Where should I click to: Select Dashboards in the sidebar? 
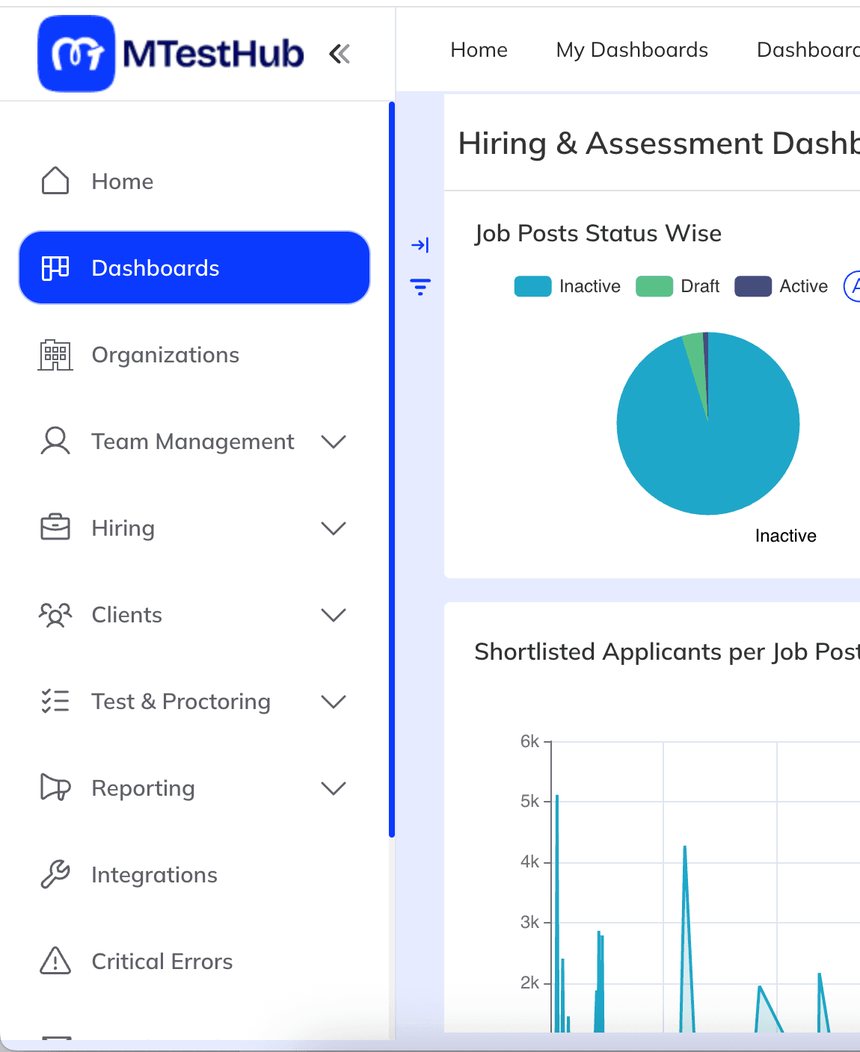194,268
